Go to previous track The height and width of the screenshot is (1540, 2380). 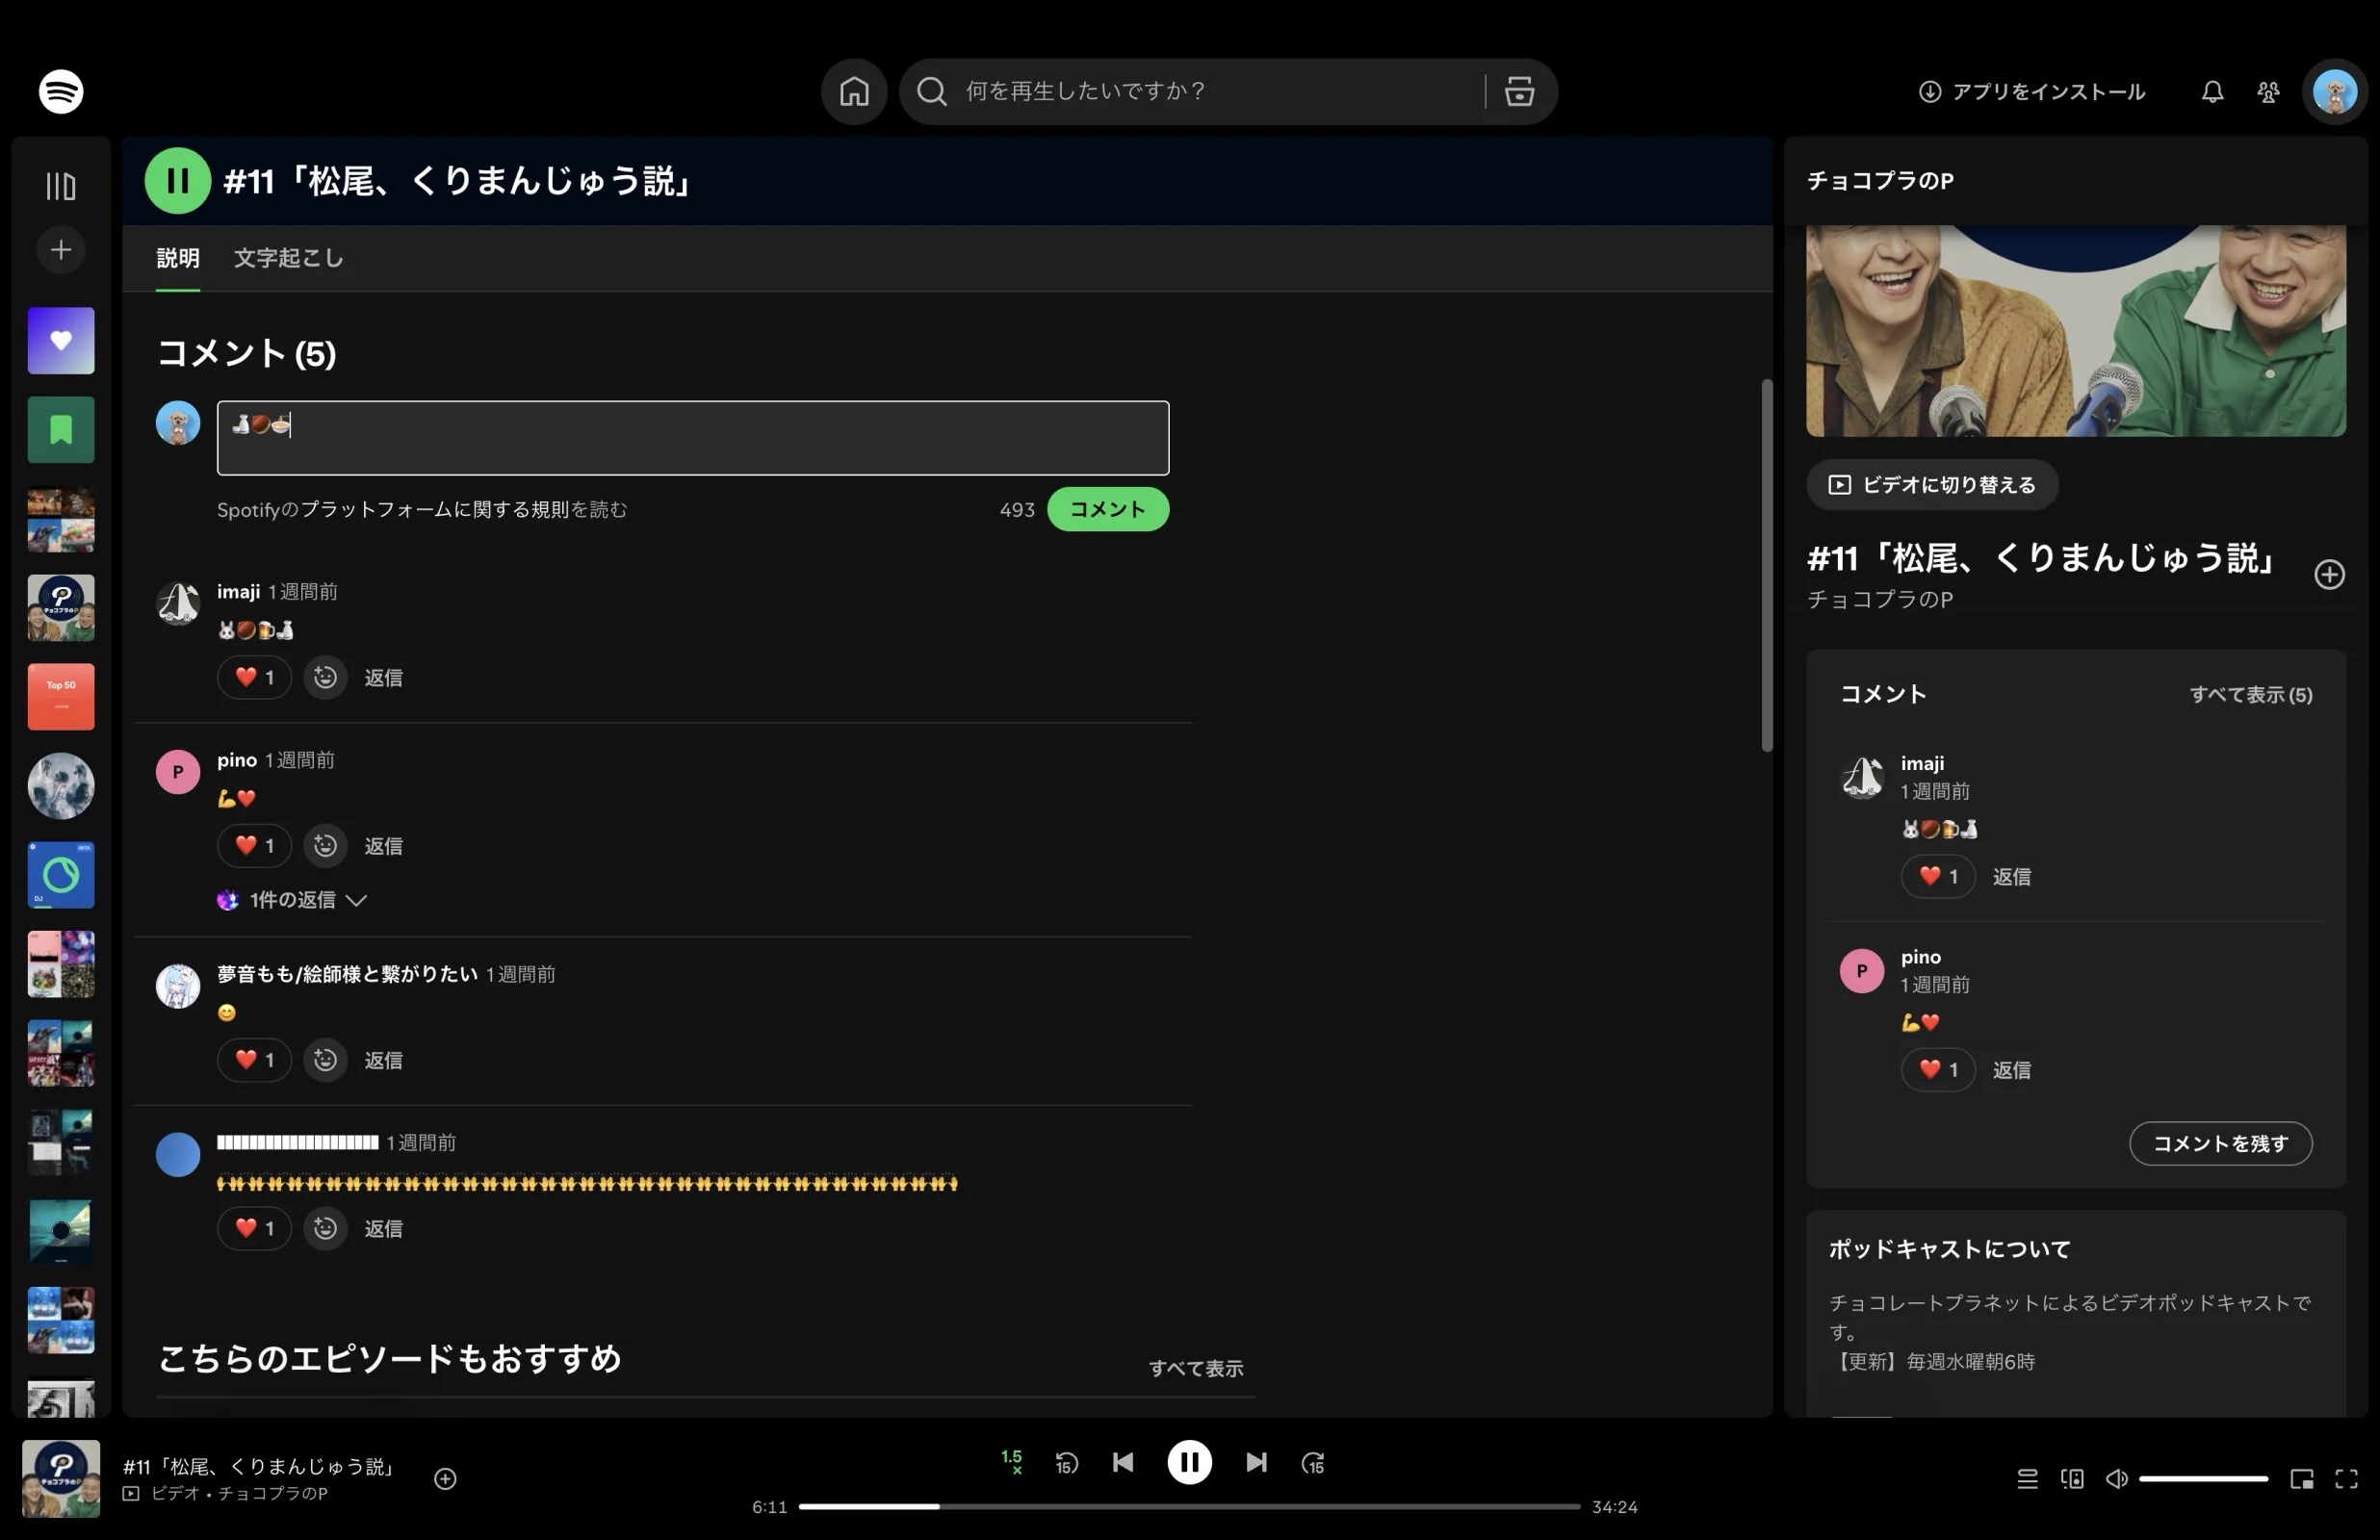(1123, 1462)
